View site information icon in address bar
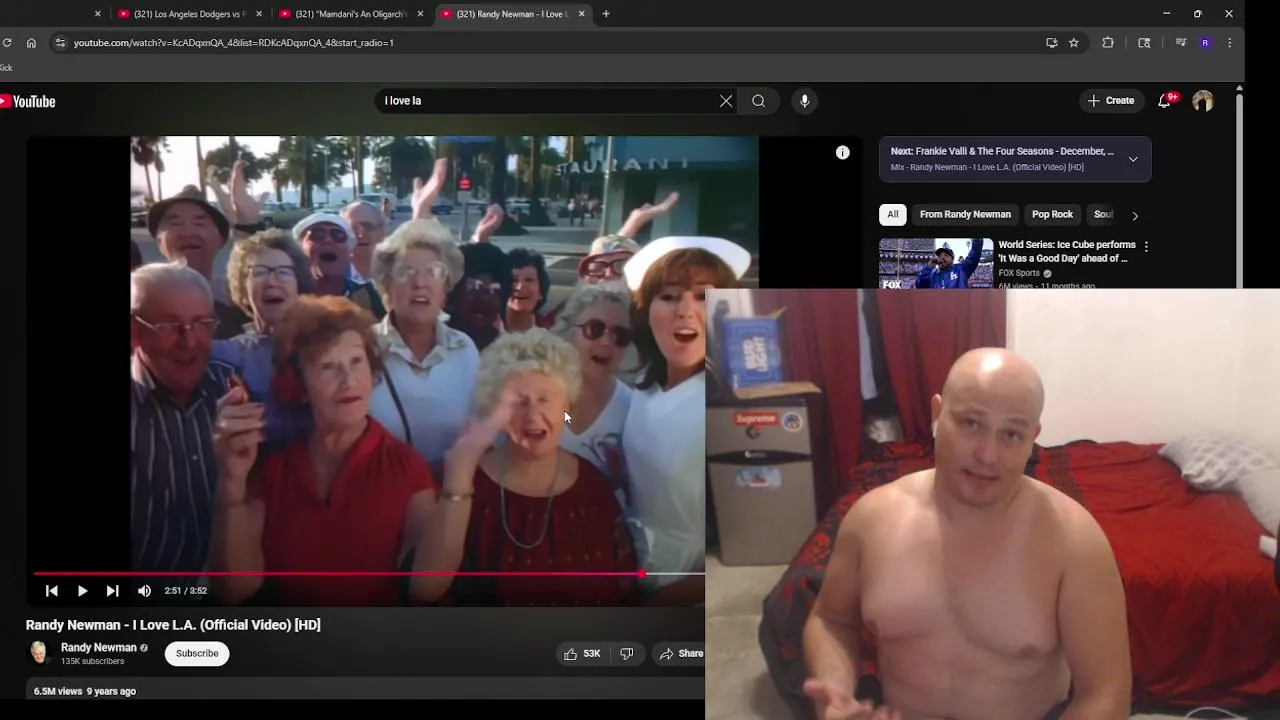 [x=60, y=43]
